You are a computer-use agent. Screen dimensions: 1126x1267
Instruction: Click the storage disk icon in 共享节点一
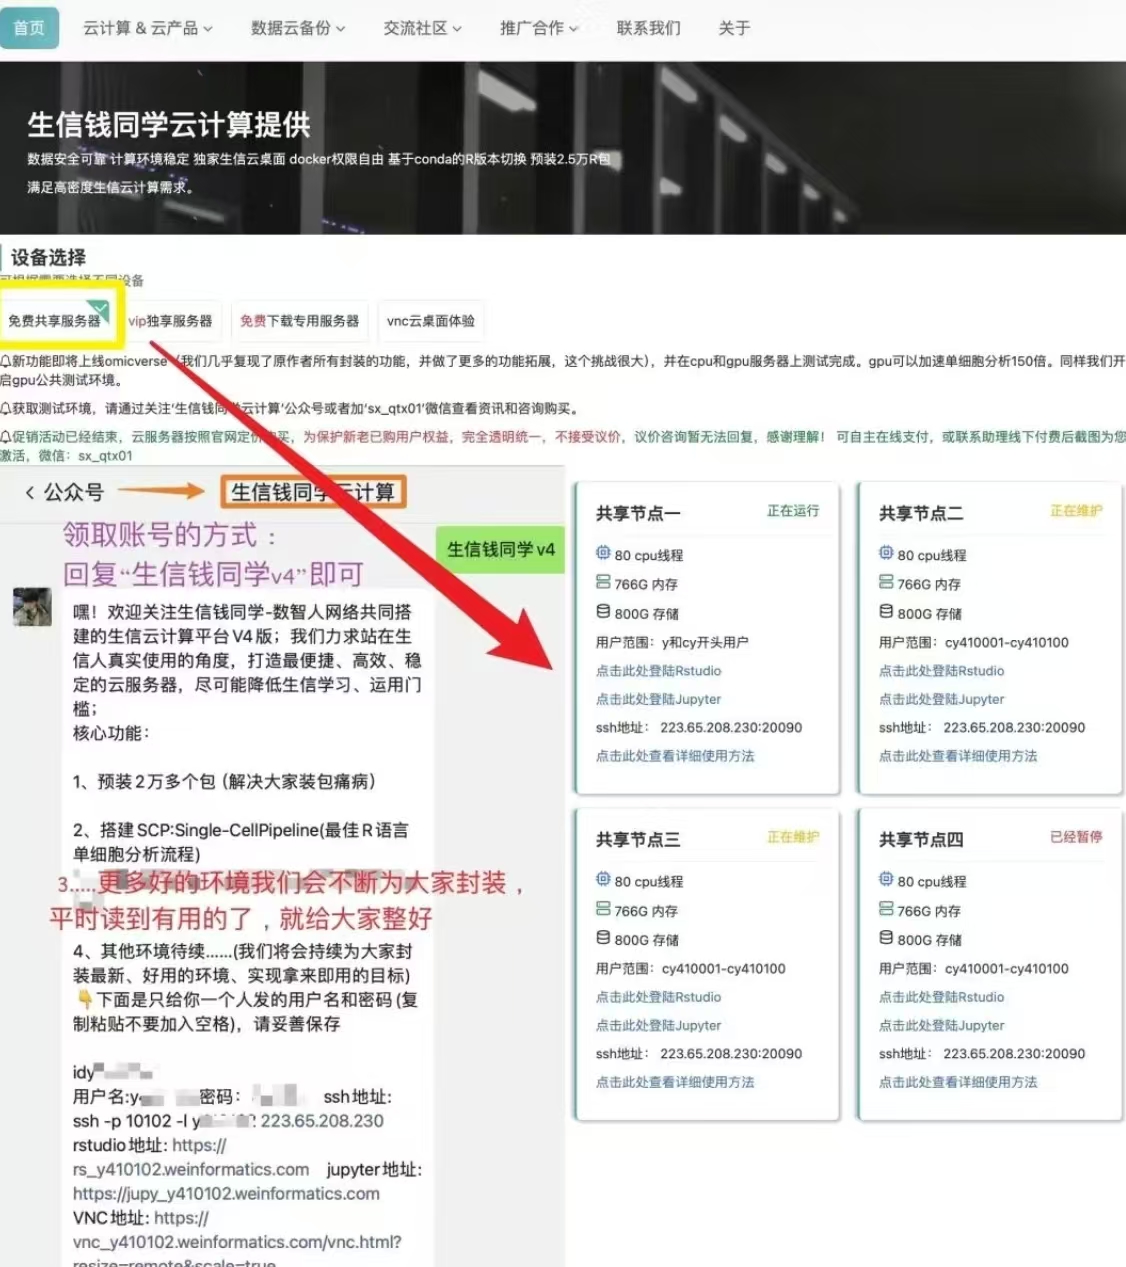pyautogui.click(x=603, y=611)
